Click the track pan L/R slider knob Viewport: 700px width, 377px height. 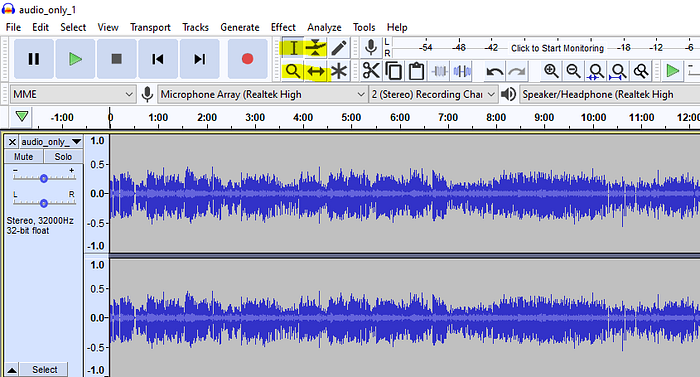pos(43,204)
